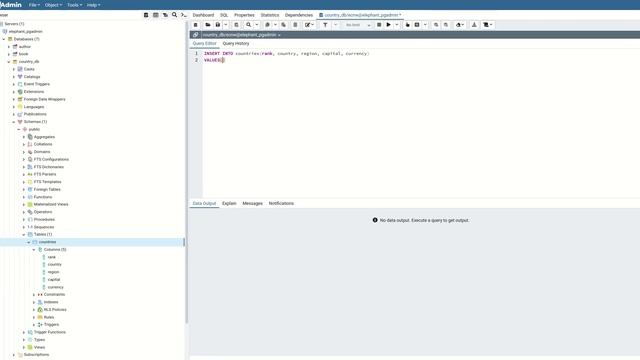This screenshot has width=640, height=360.
Task: Expand the author database node
Action: point(9,47)
